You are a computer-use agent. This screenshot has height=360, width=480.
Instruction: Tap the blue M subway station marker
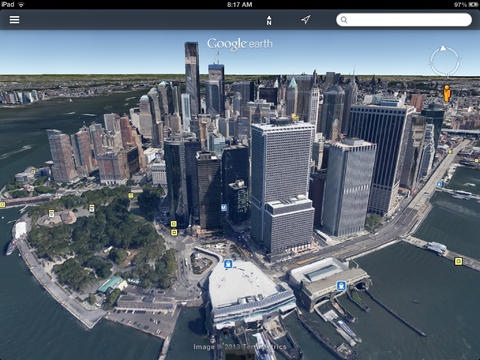[224, 208]
